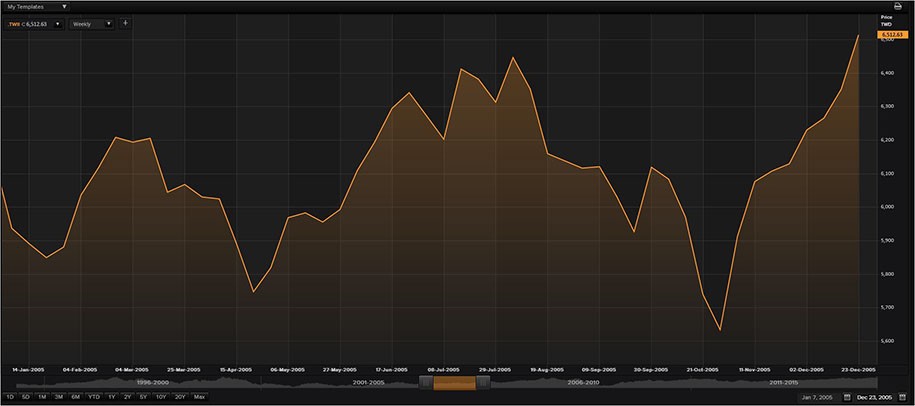Click the 04-Feb-2005 date axis label

click(81, 370)
